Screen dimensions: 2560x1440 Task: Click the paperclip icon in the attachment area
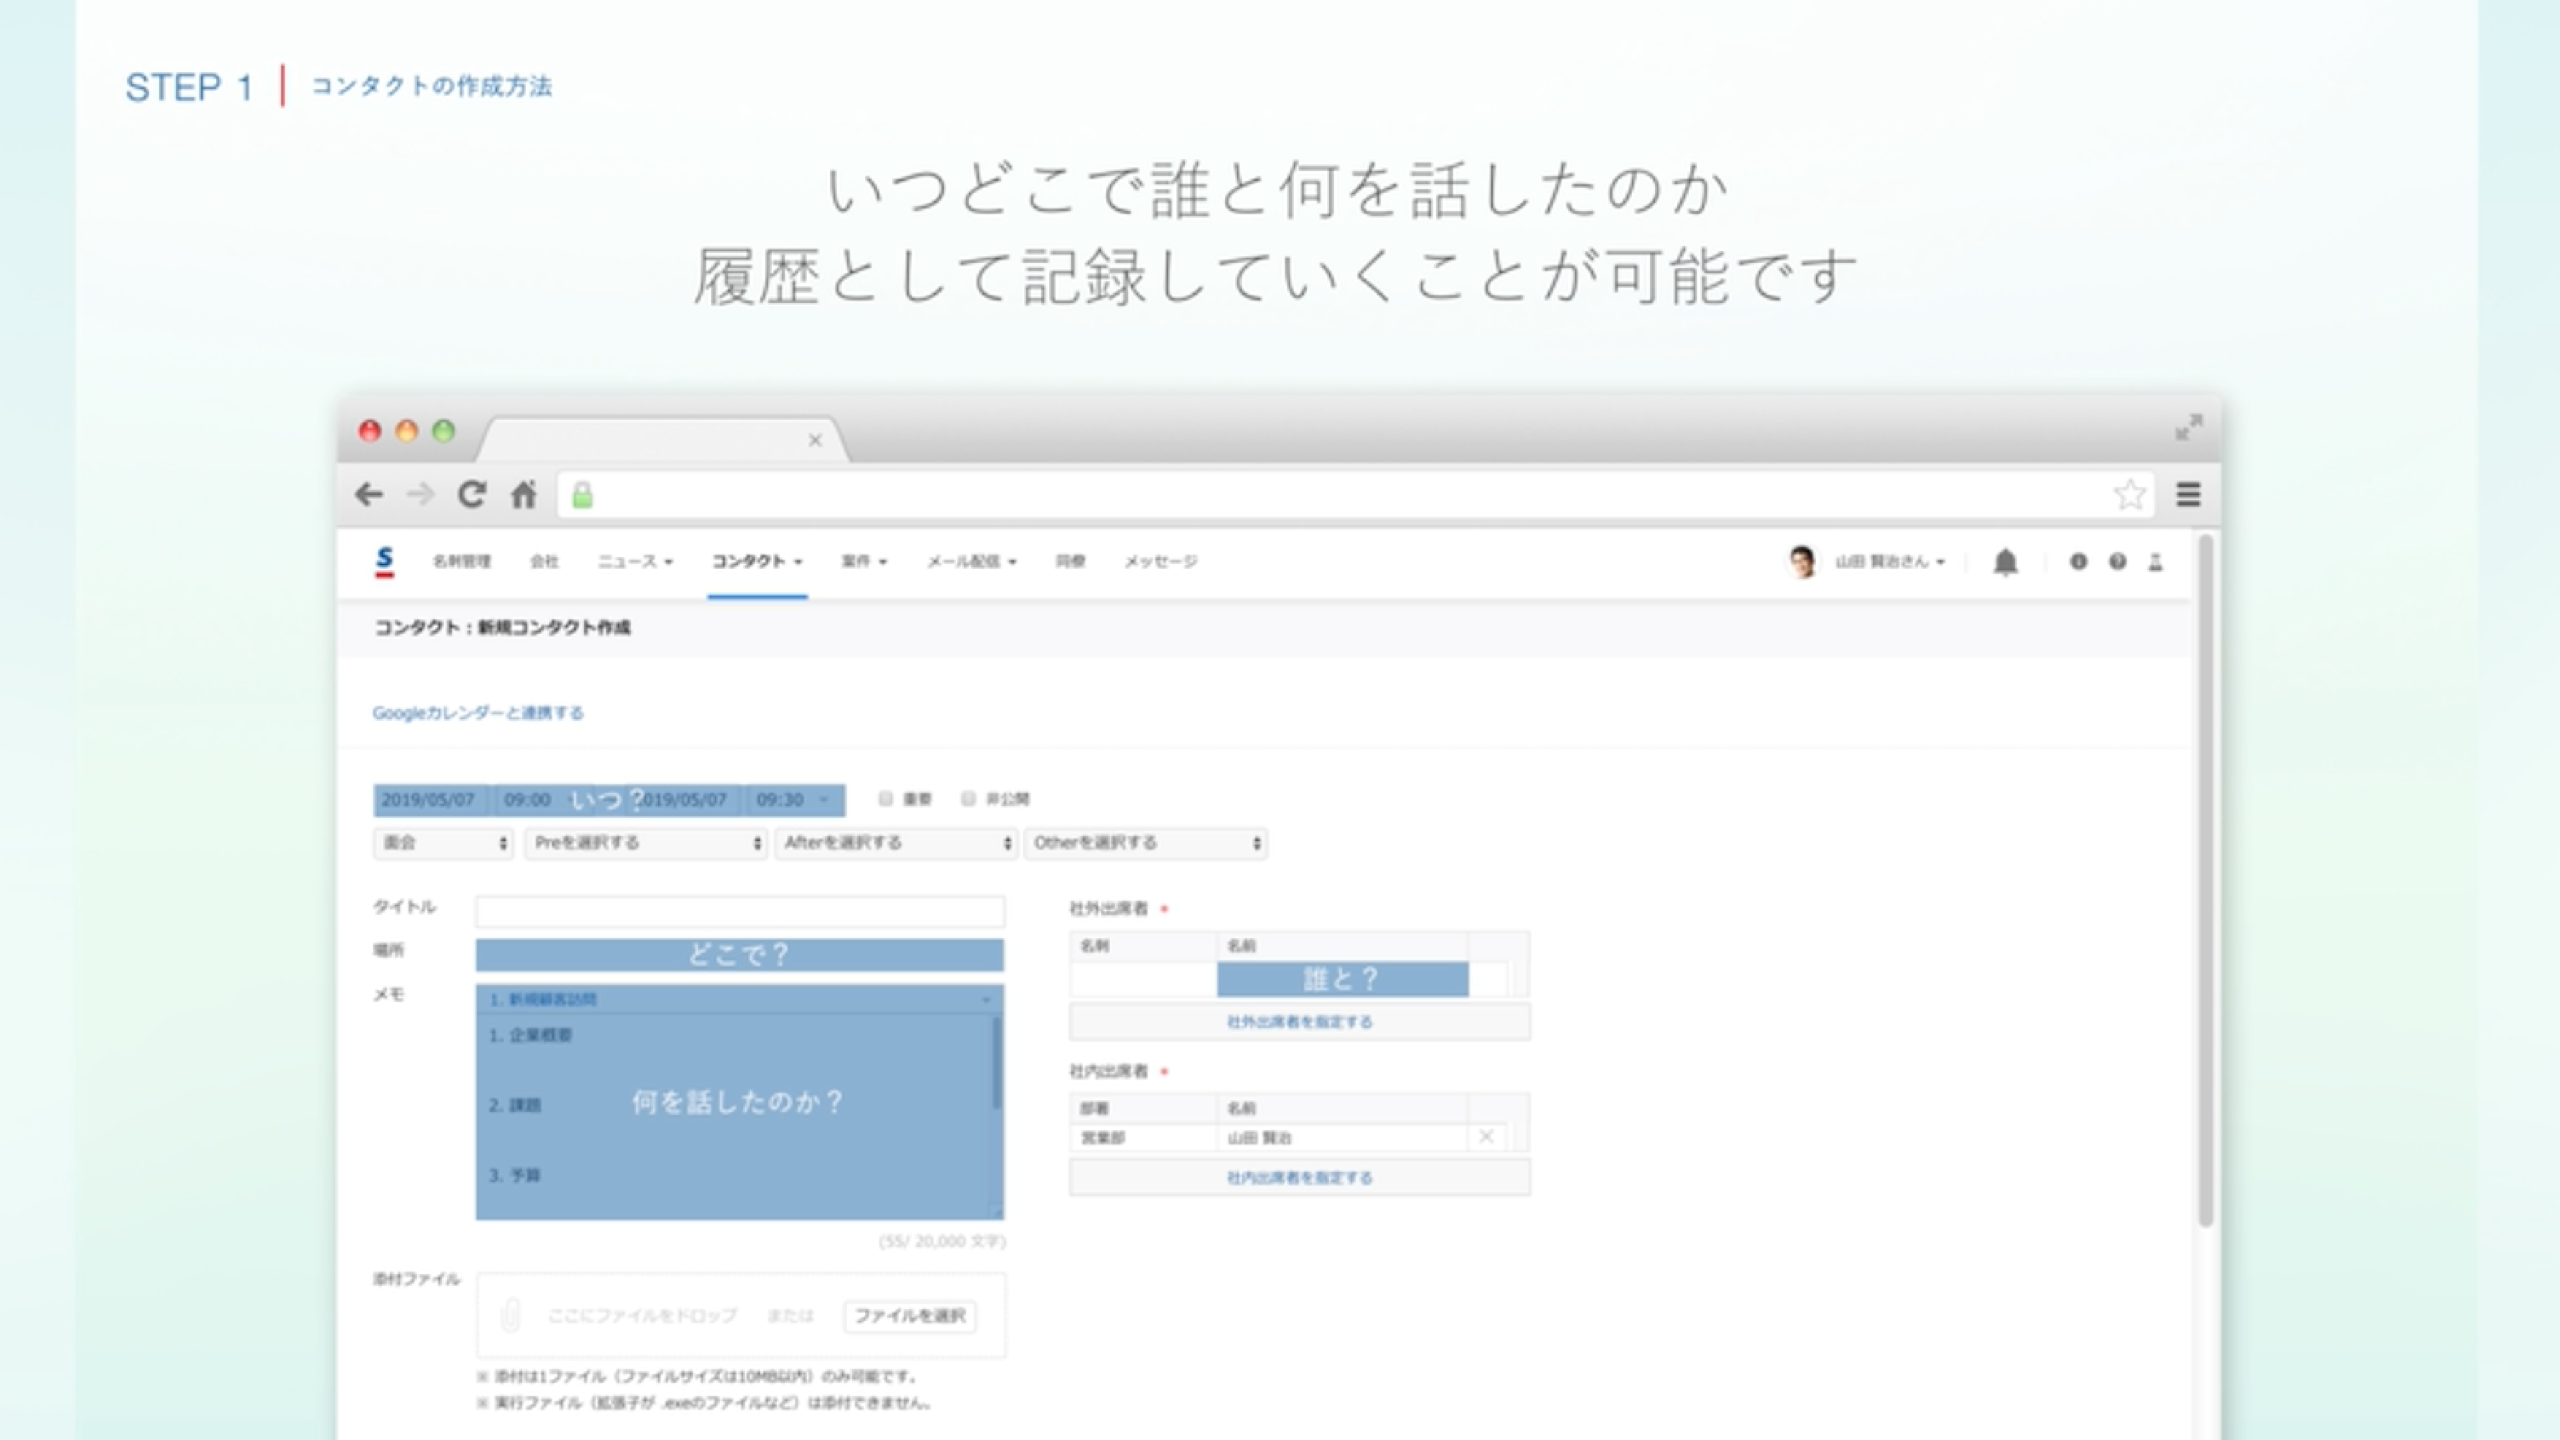(x=510, y=1315)
